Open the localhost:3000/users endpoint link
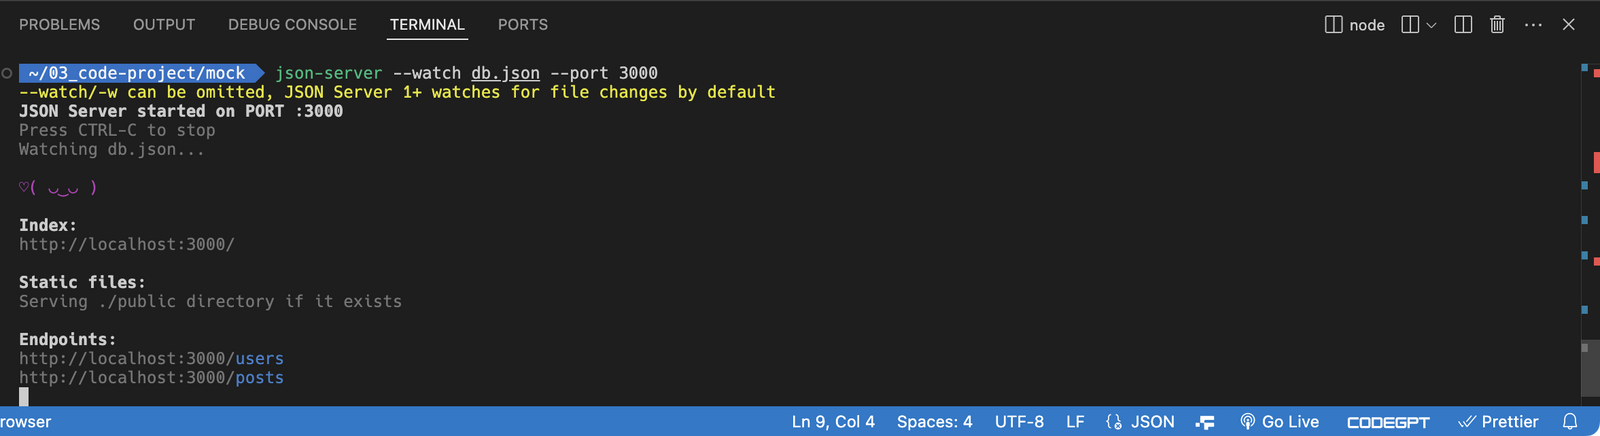Screen dimensions: 1600x436 click(151, 359)
